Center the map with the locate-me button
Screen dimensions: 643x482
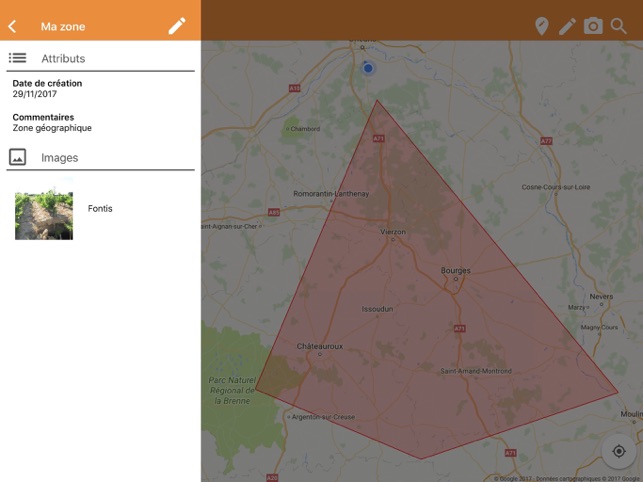[619, 451]
